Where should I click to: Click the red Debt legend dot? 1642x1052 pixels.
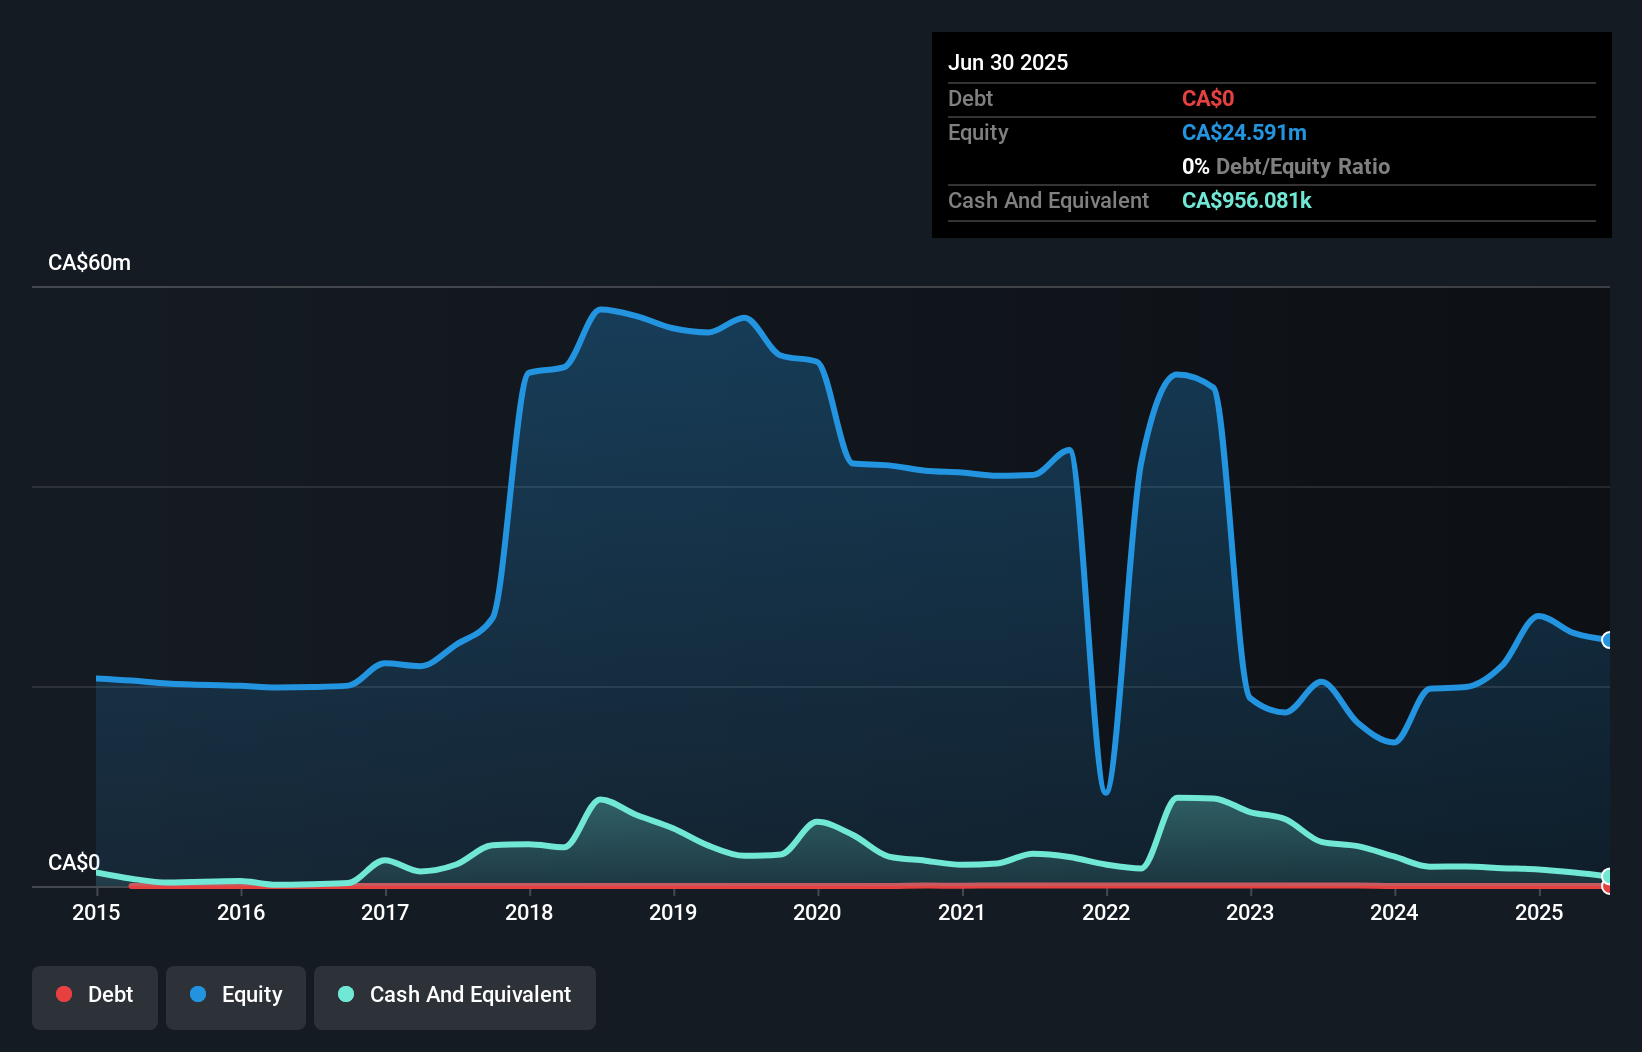coord(64,994)
